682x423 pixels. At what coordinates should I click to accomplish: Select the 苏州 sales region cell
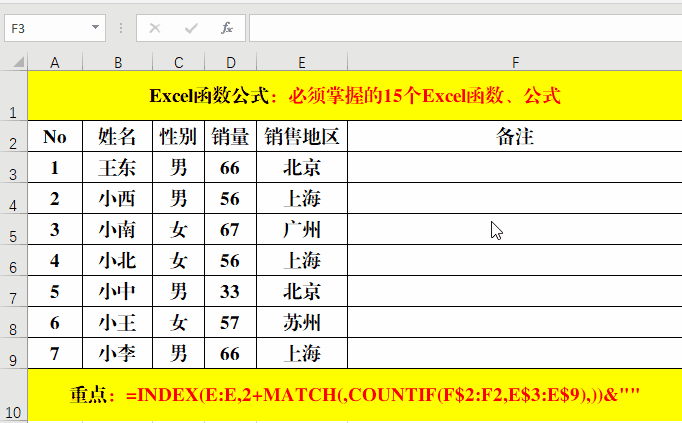pos(302,322)
